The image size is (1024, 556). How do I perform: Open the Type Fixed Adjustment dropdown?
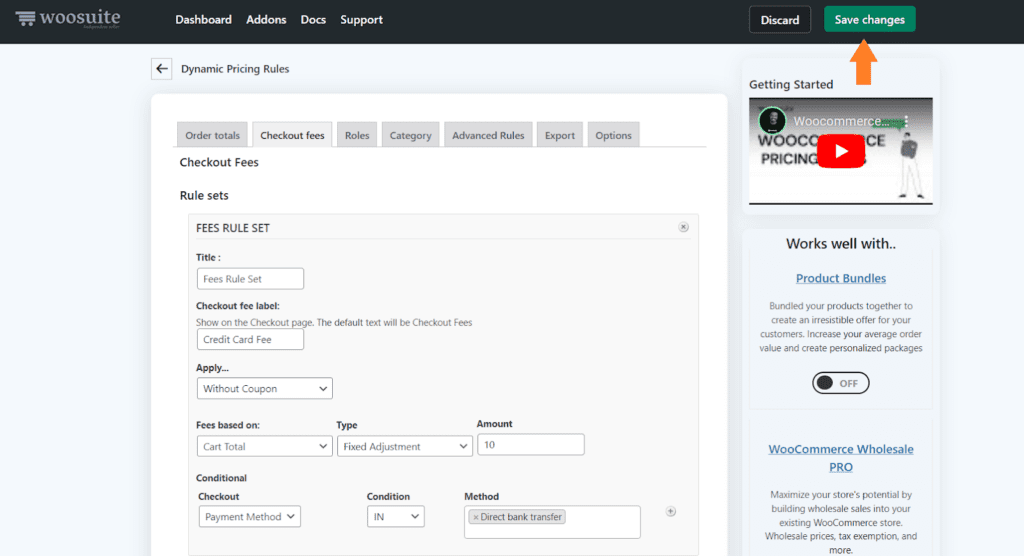coord(405,446)
